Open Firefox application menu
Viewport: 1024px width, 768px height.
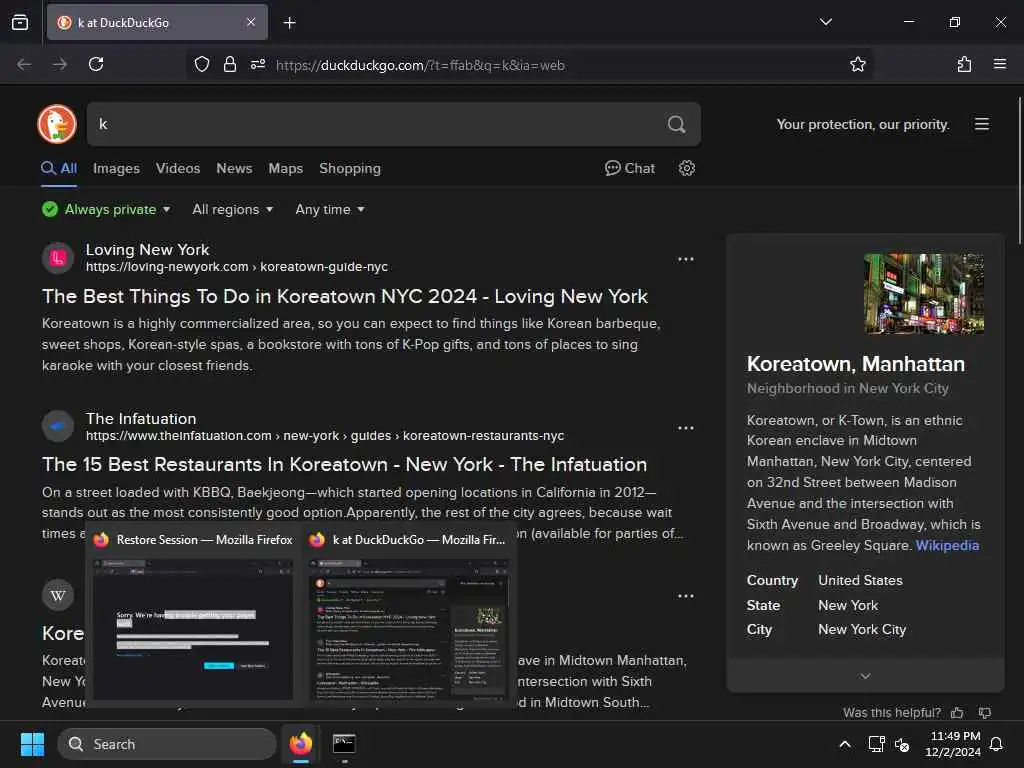pos(999,64)
